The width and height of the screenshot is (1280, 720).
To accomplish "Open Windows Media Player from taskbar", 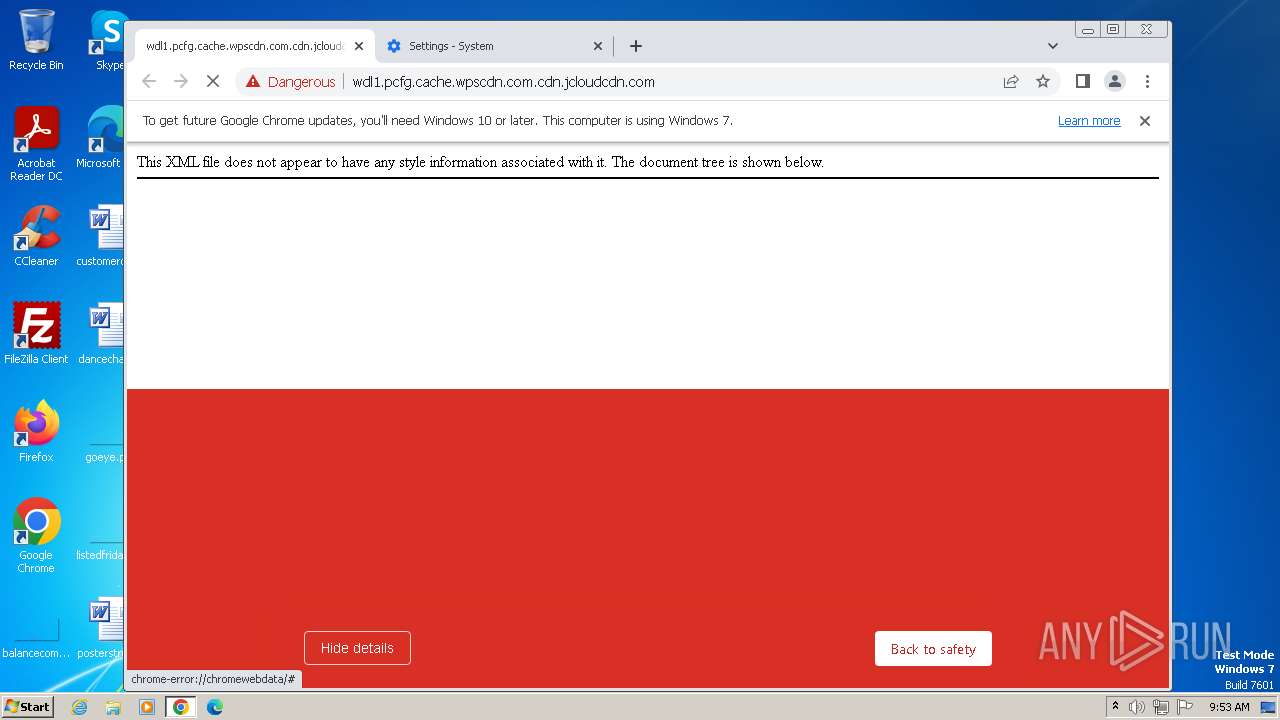I will click(147, 707).
